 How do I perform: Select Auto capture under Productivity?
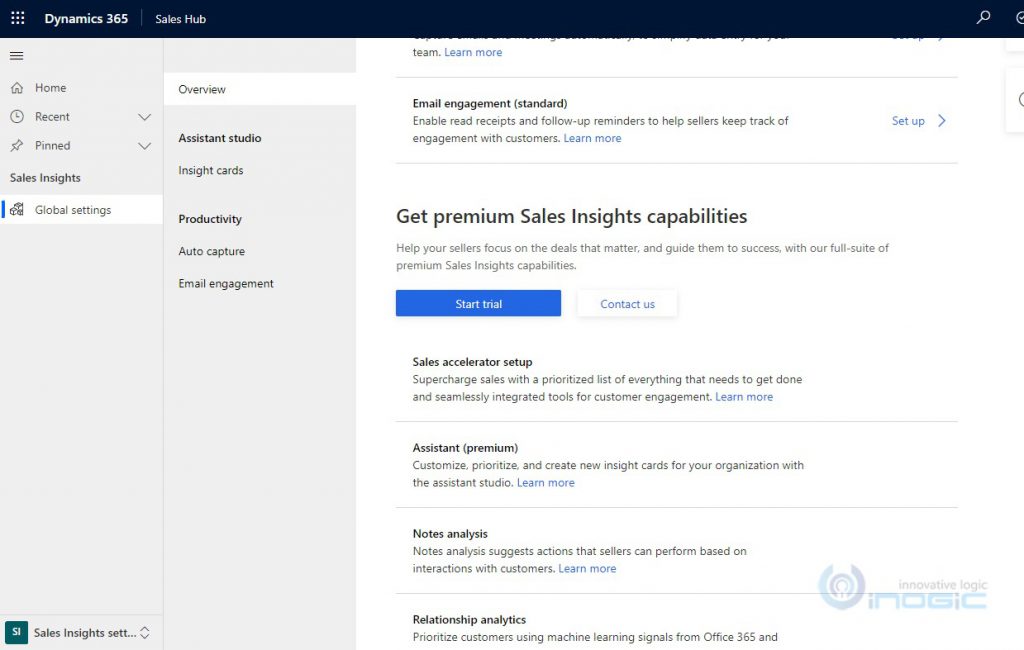[211, 251]
